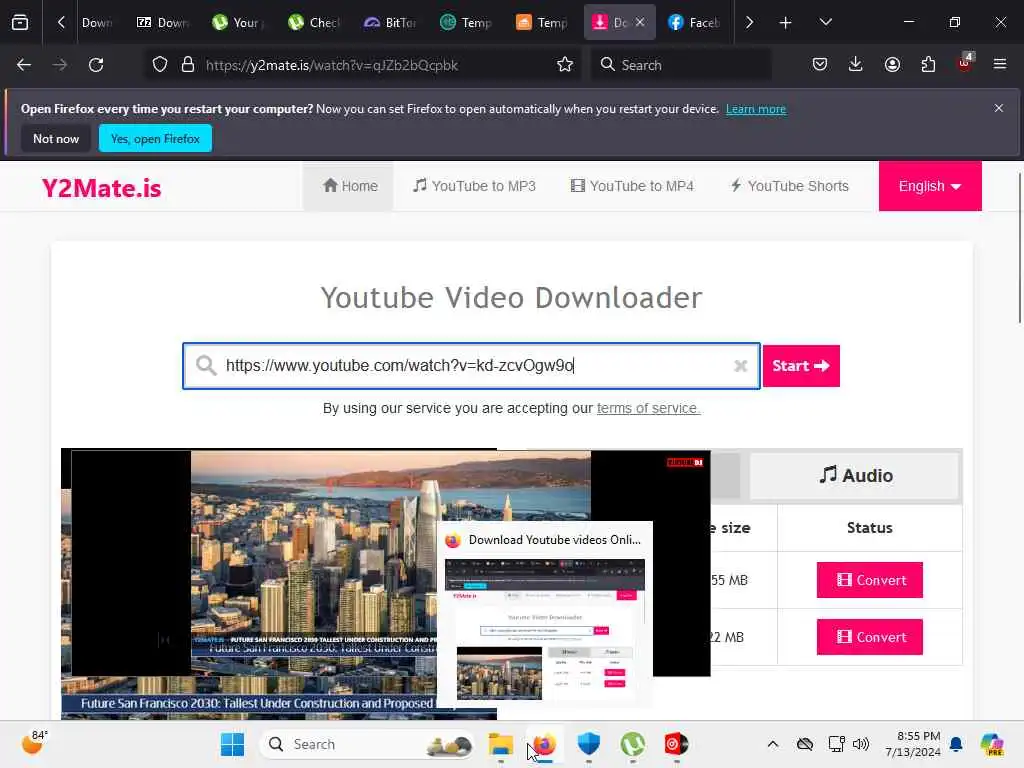Open the terms of service link
The width and height of the screenshot is (1024, 768).
647,408
